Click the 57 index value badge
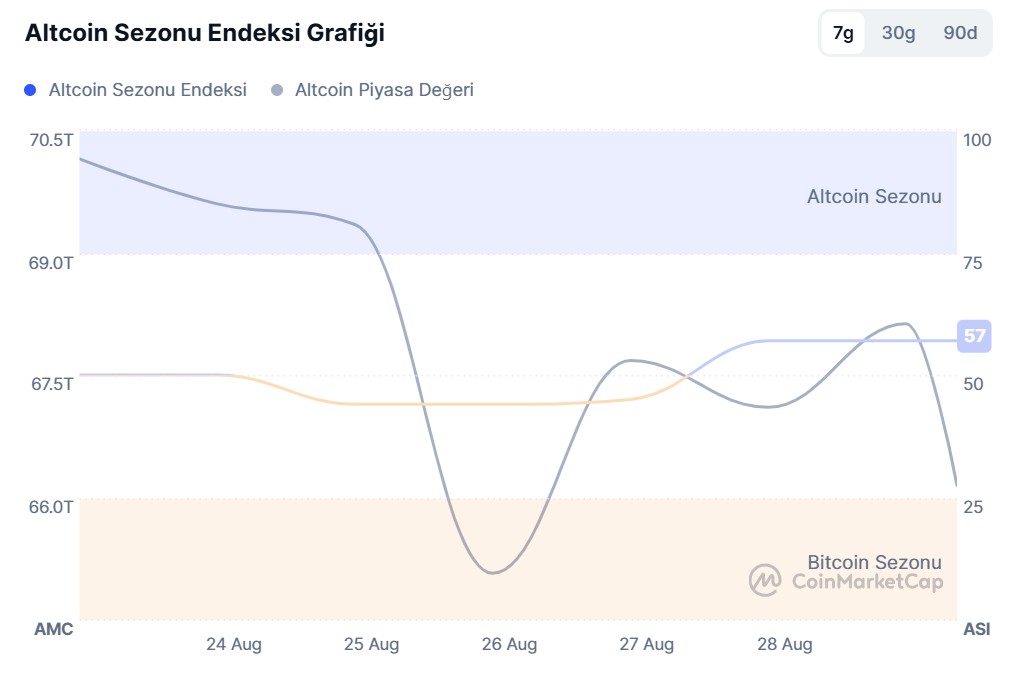Screen dimensions: 1020x681 pos(974,336)
